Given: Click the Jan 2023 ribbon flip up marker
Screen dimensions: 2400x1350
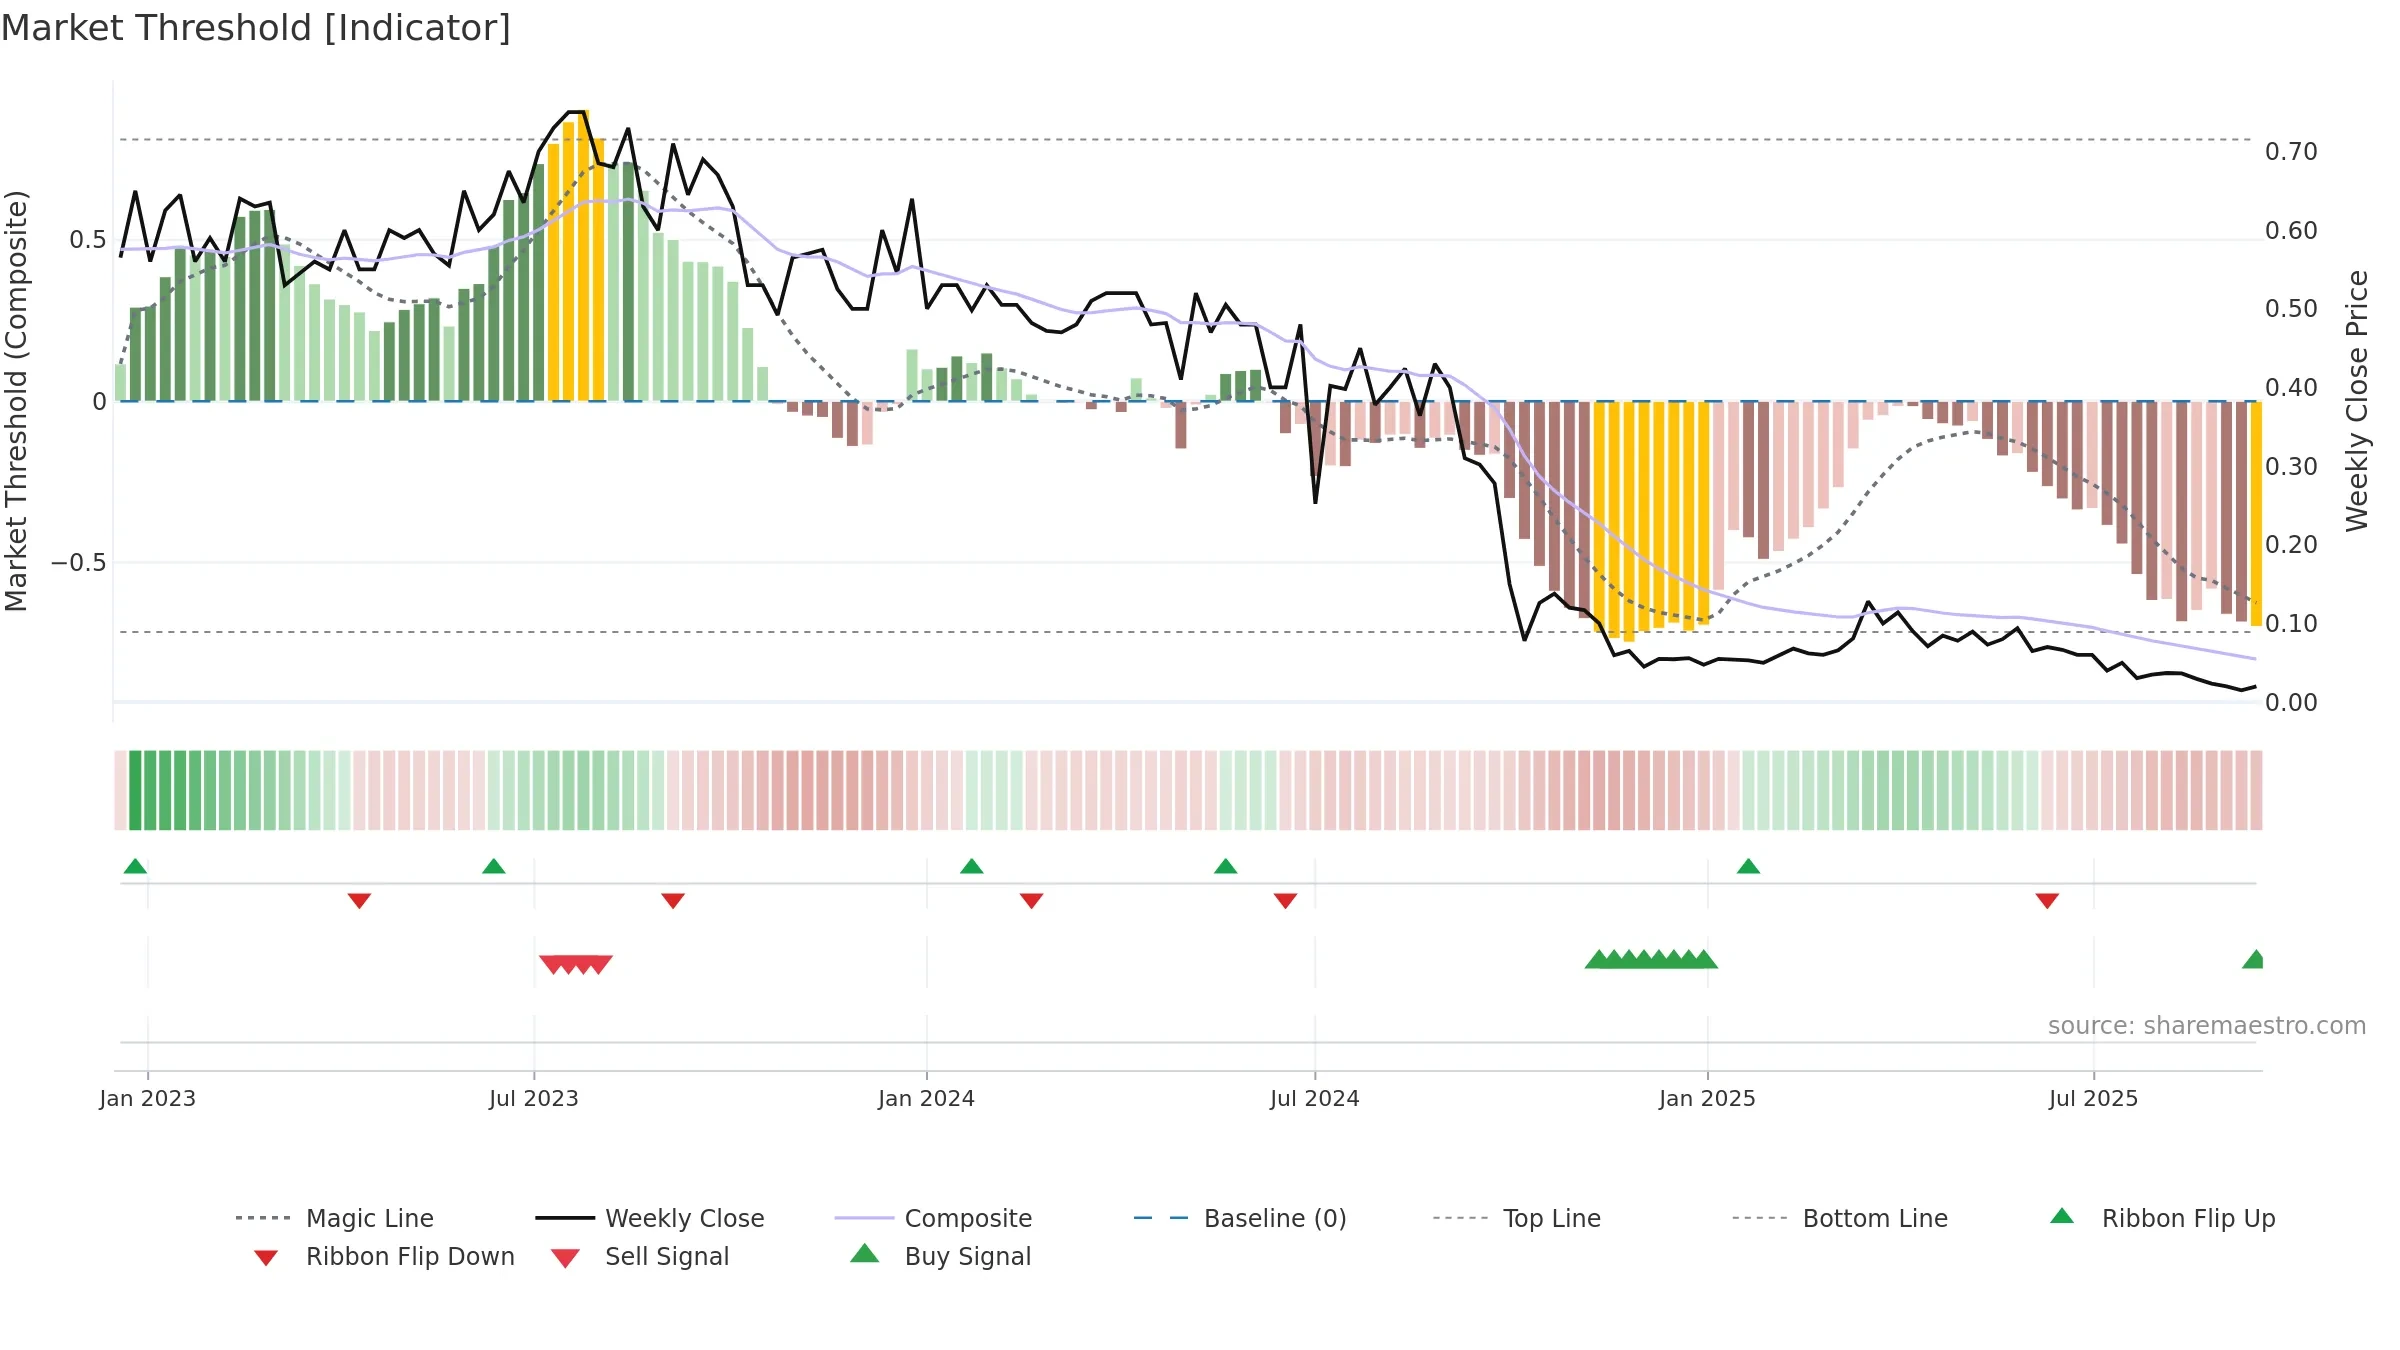Looking at the screenshot, I should pyautogui.click(x=135, y=866).
